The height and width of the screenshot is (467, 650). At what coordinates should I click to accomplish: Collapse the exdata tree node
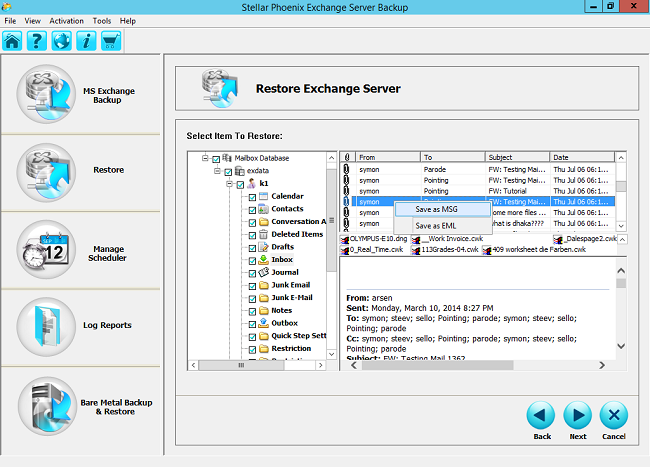[x=217, y=171]
